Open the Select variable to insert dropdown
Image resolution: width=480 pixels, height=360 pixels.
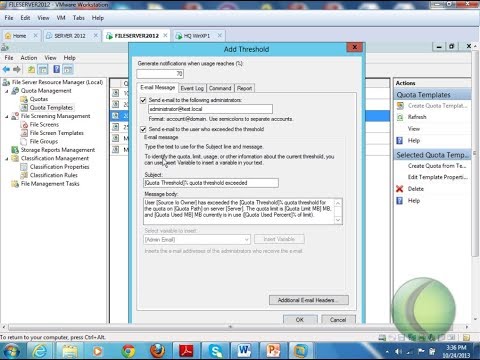pyautogui.click(x=197, y=239)
